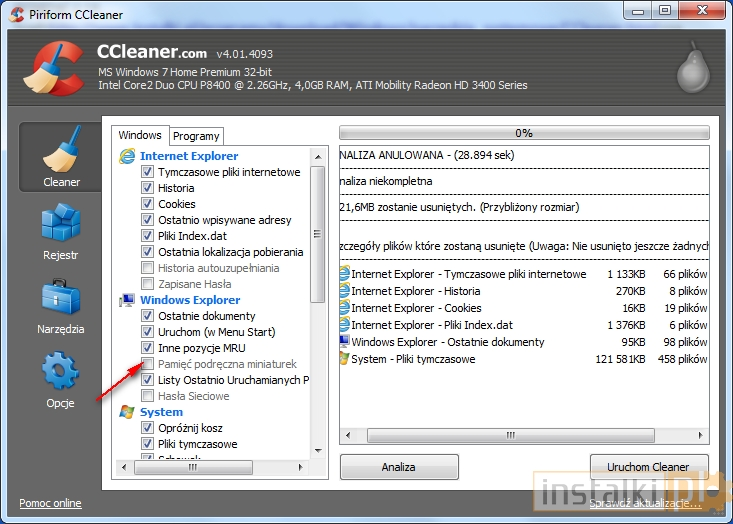Click '1 376KB' size value
Viewport: 733px width, 524px height.
(626, 325)
